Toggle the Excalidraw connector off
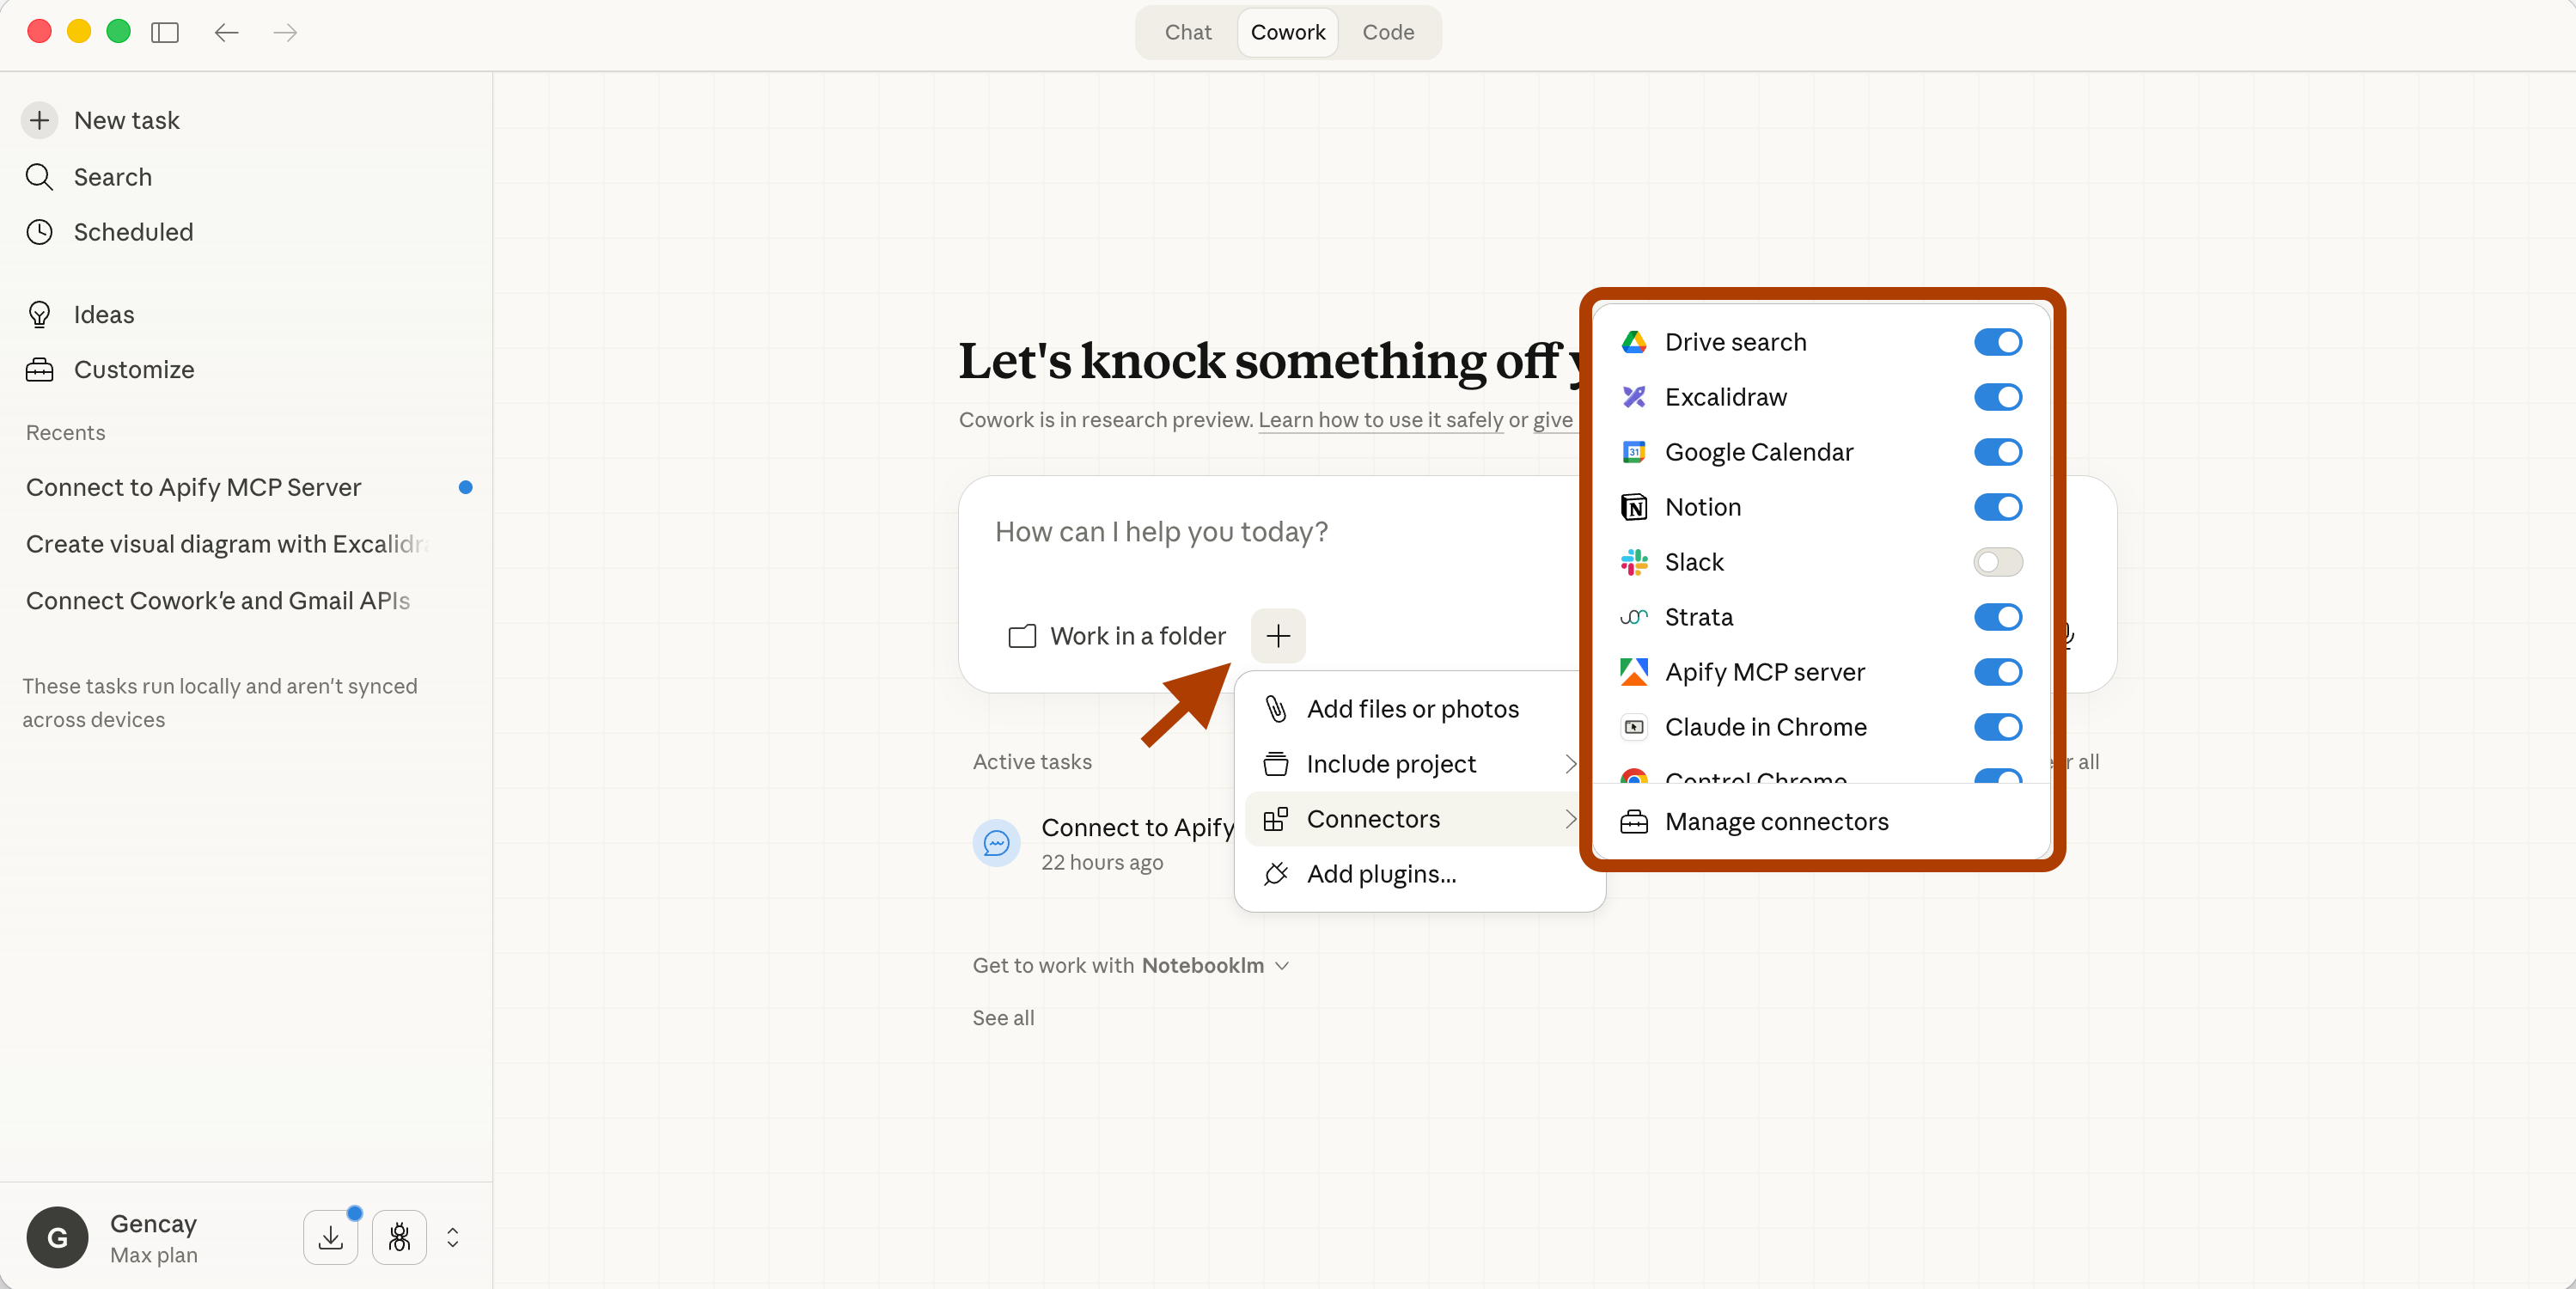This screenshot has height=1289, width=2576. pos(1997,397)
